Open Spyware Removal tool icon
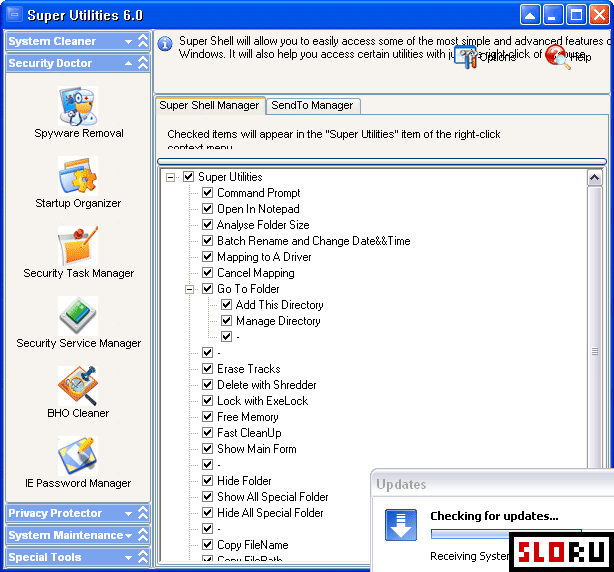614x572 pixels. tap(78, 106)
